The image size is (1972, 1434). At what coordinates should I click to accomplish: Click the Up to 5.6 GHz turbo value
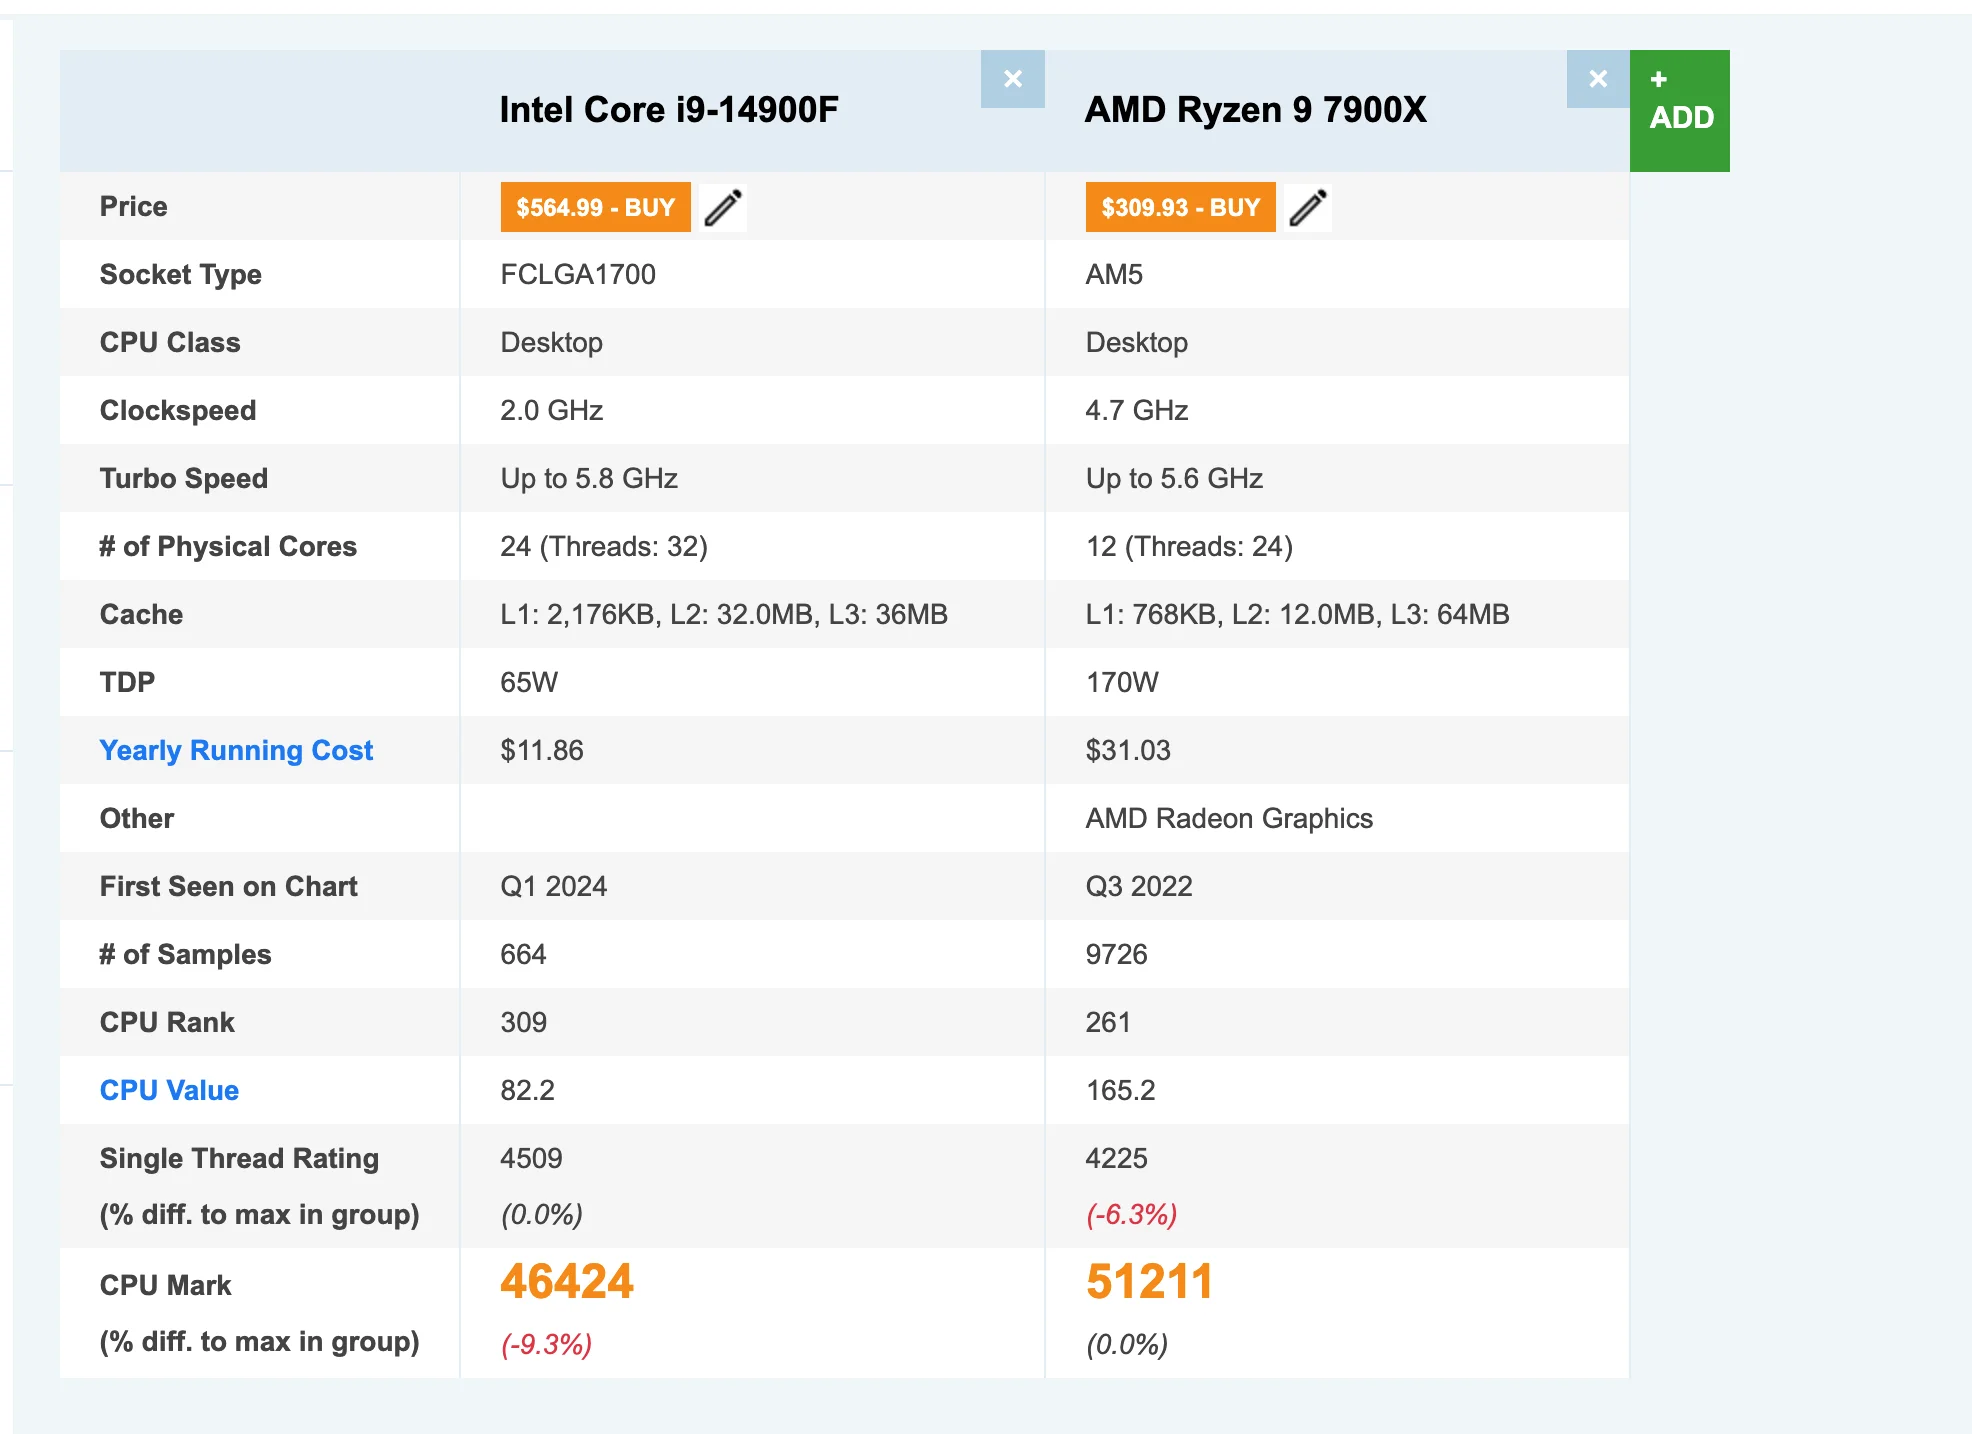(x=1174, y=478)
